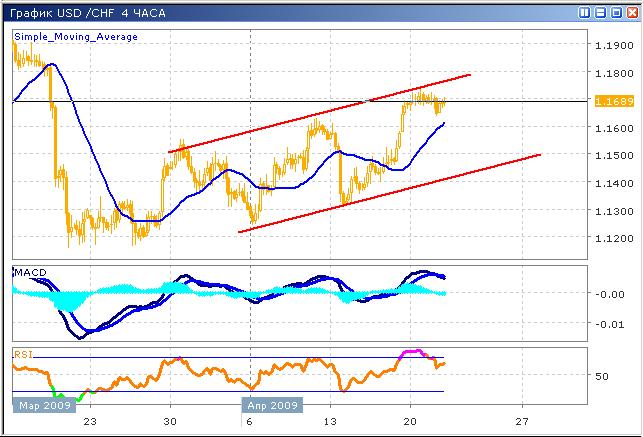Click the MACD -0.01 axis label
643x437 pixels.
pyautogui.click(x=608, y=323)
